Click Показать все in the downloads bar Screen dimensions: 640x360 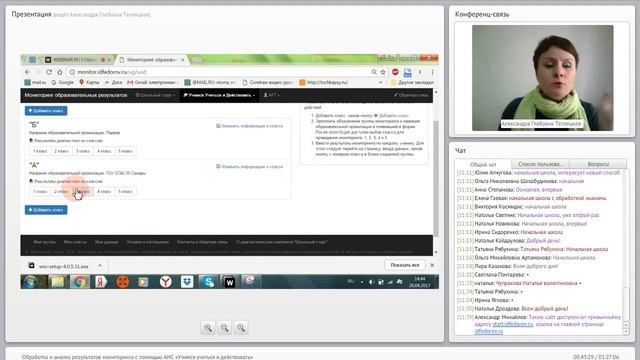405,265
